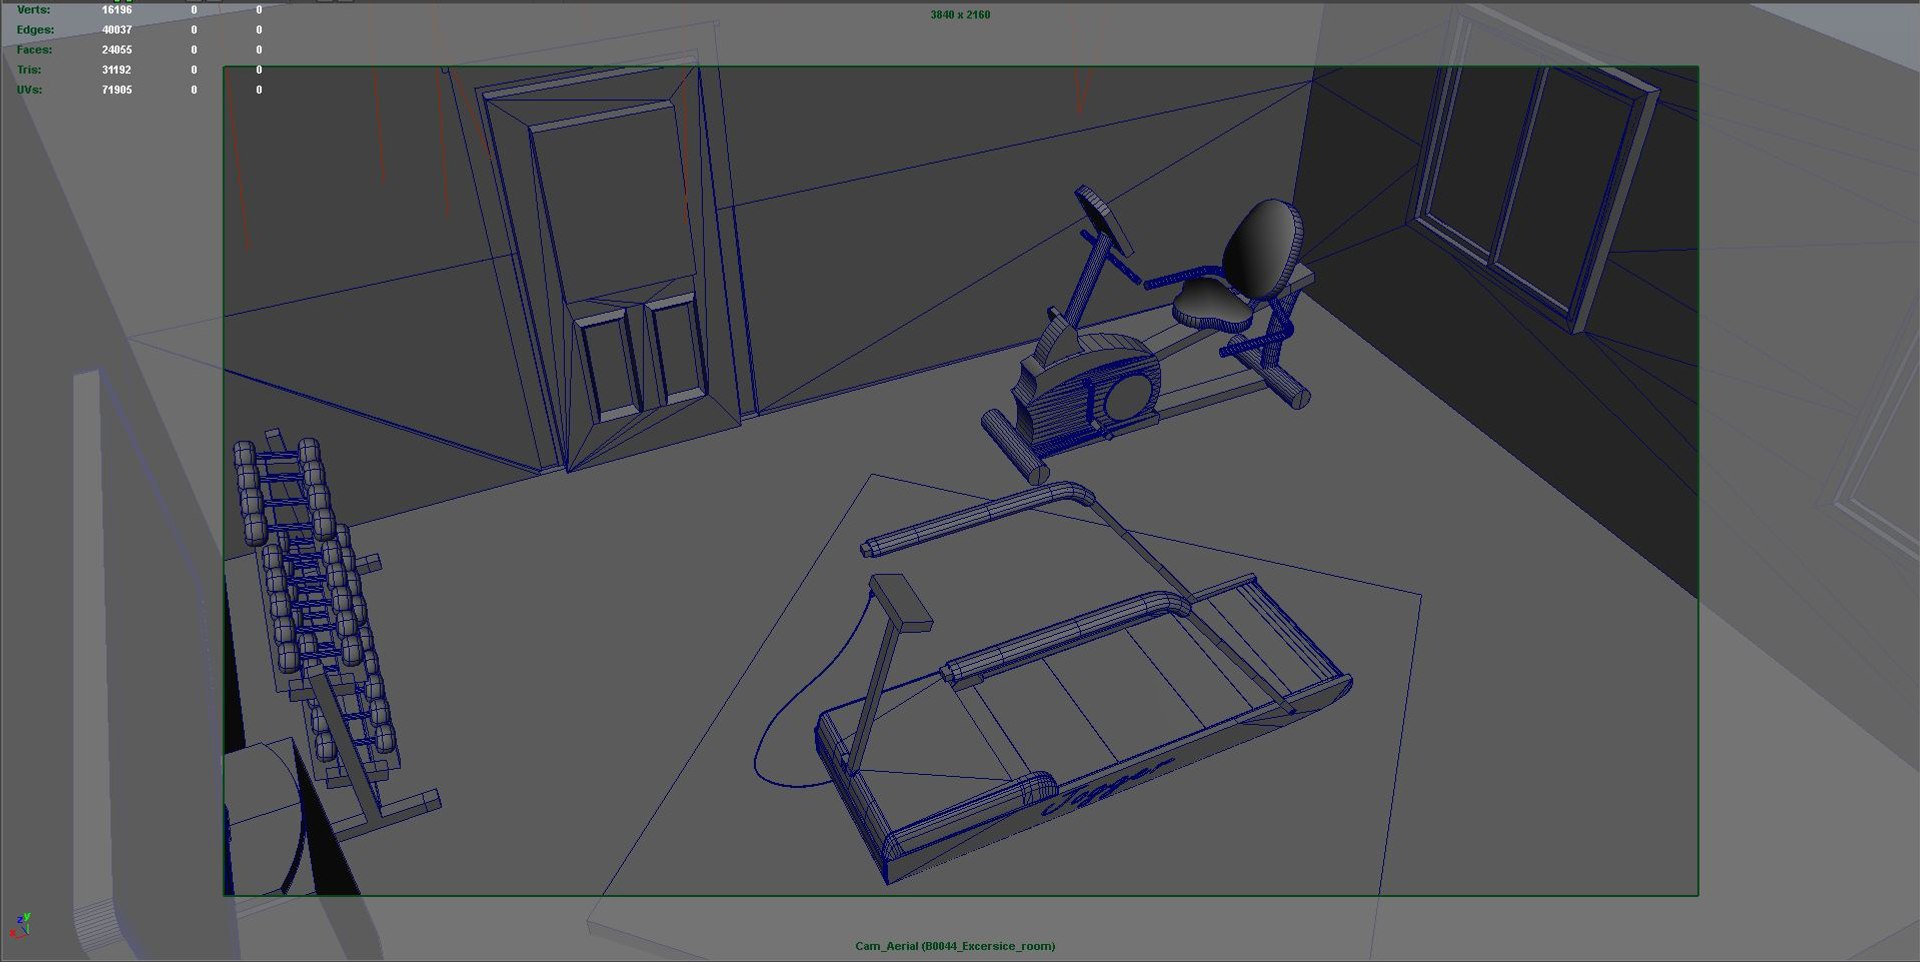
Task: Click the Tris: label in HUD
Action: point(29,70)
